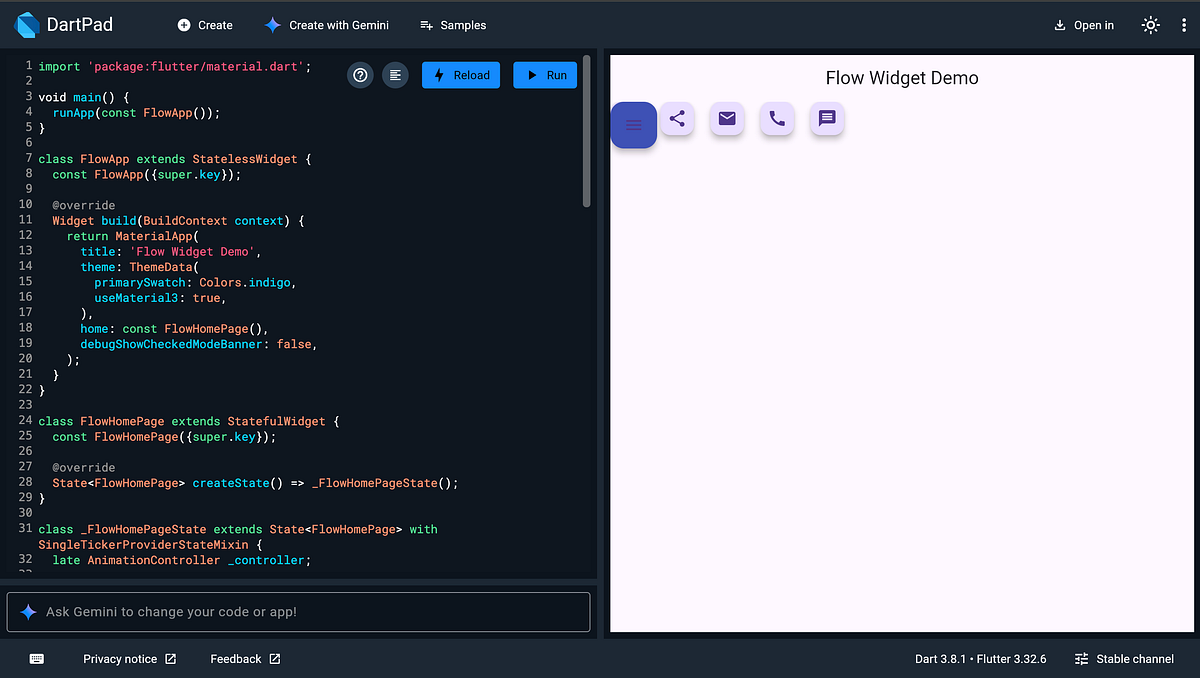Click the format code icon beside help
This screenshot has height=678, width=1200.
click(x=395, y=75)
